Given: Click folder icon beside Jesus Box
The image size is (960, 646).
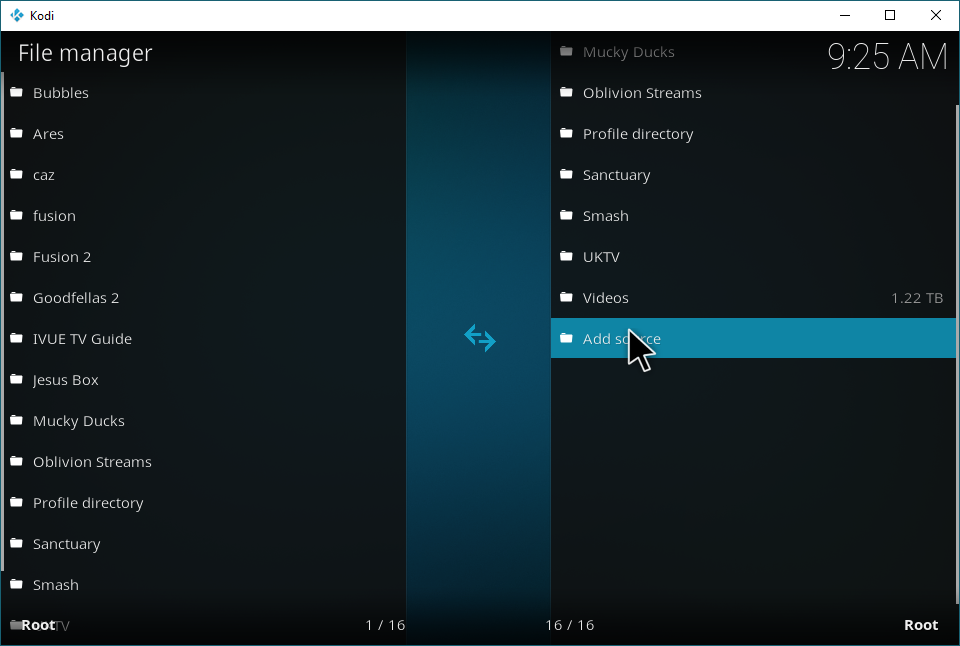Looking at the screenshot, I should [16, 380].
